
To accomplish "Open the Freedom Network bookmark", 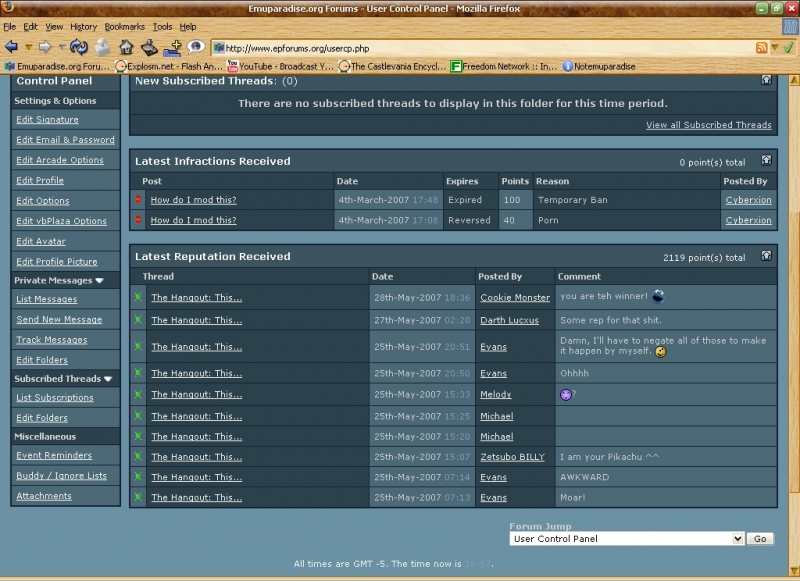I will coord(504,66).
